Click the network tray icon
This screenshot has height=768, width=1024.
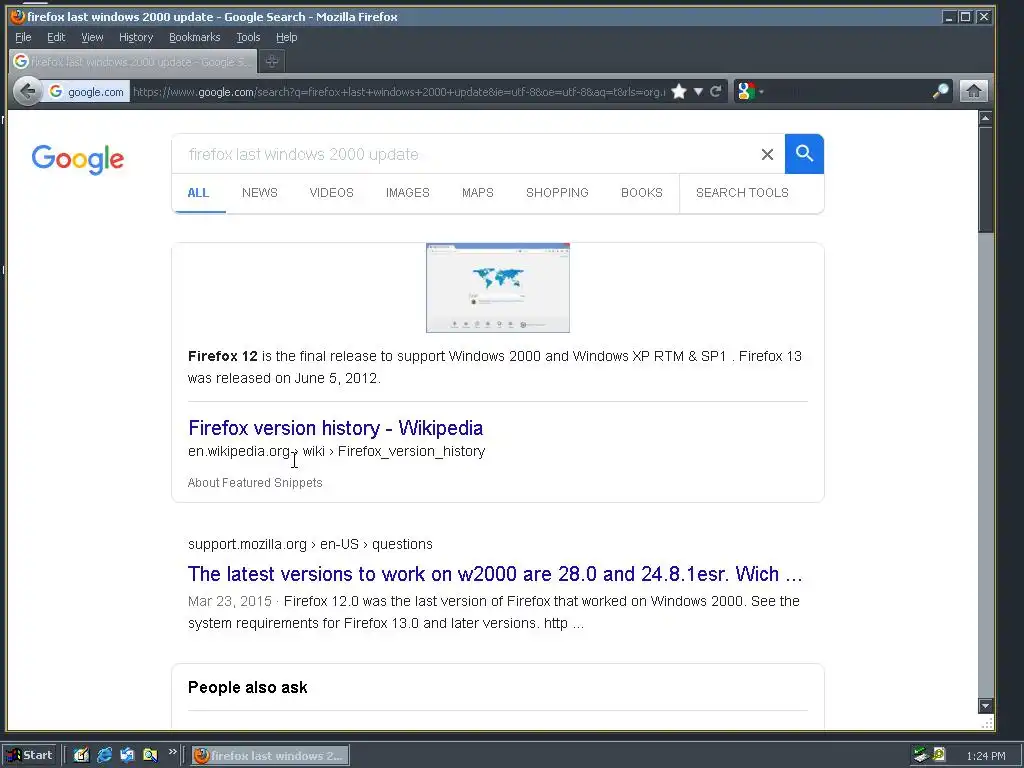click(921, 755)
